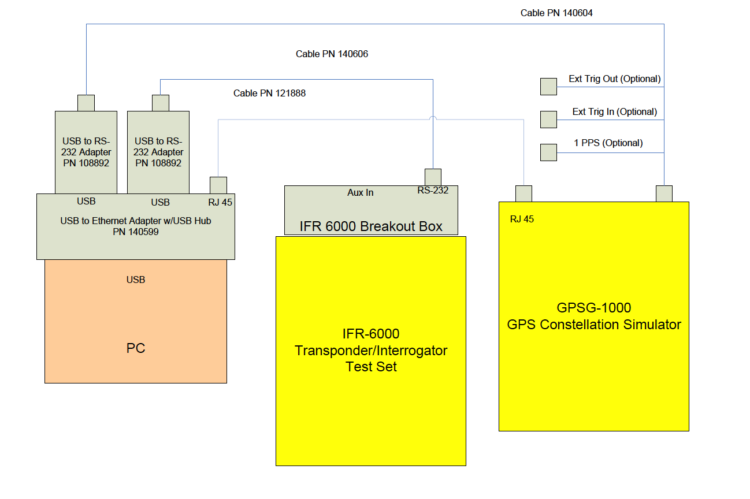Click the '1 PPS (Optional)' text
Screen dimensions: 750x499
pyautogui.click(x=608, y=143)
